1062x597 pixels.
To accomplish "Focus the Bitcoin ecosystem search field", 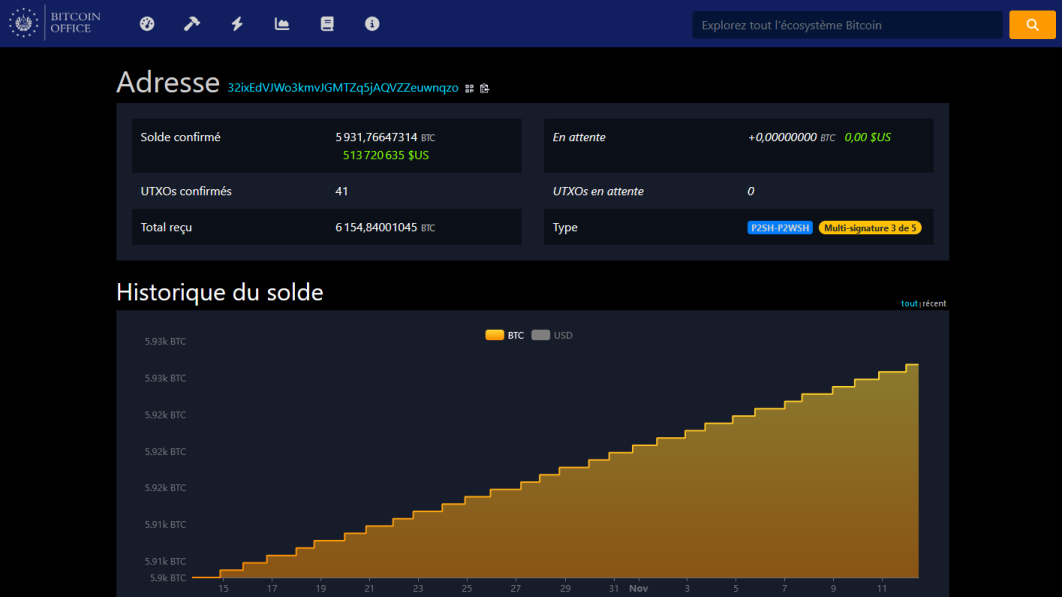I will [847, 25].
